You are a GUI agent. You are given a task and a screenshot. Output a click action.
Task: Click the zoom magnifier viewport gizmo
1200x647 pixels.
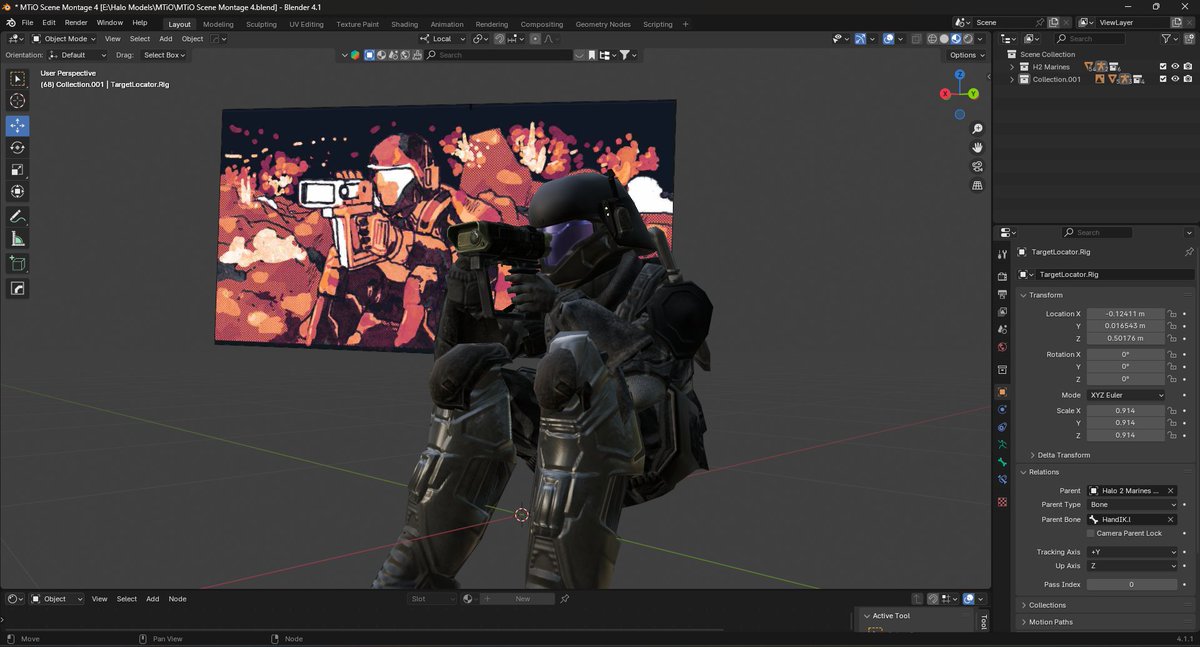(977, 129)
